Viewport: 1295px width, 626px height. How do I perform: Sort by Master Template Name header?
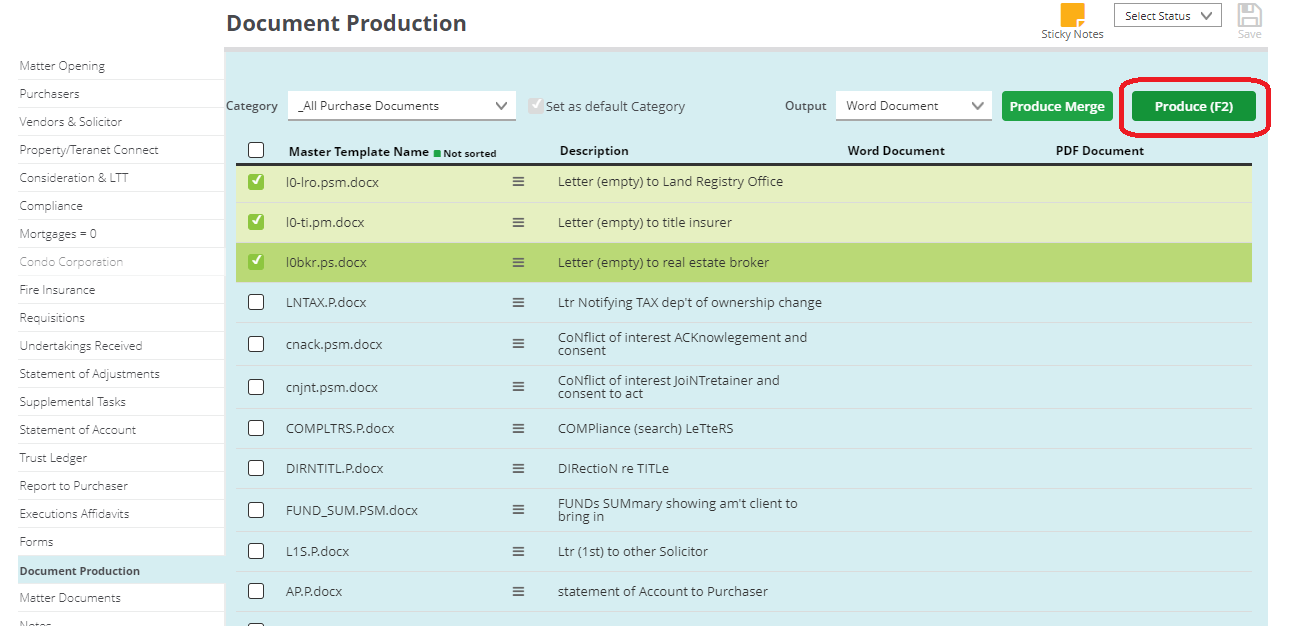coord(358,152)
